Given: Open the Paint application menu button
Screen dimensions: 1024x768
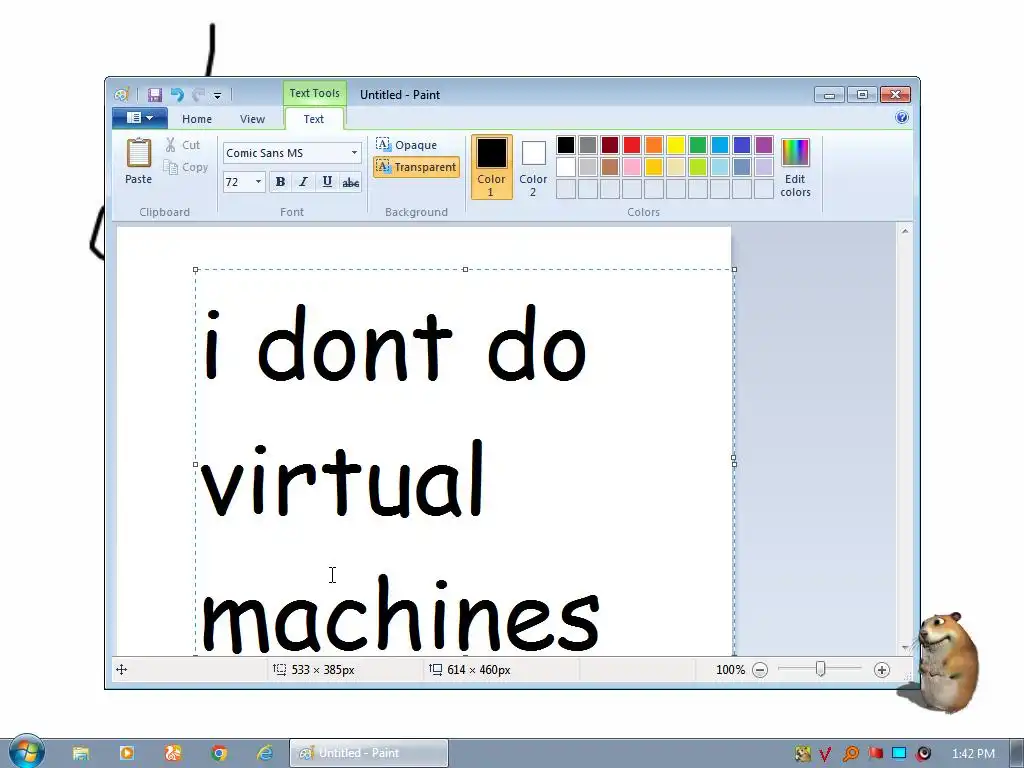Looking at the screenshot, I should tap(140, 118).
